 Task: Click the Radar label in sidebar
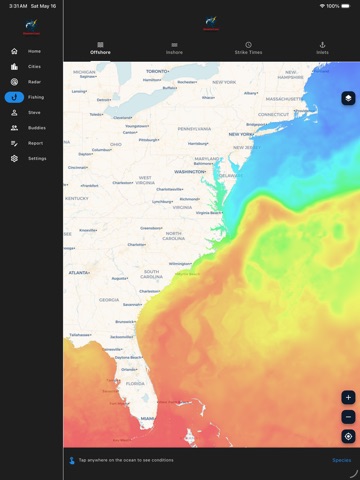pos(34,82)
